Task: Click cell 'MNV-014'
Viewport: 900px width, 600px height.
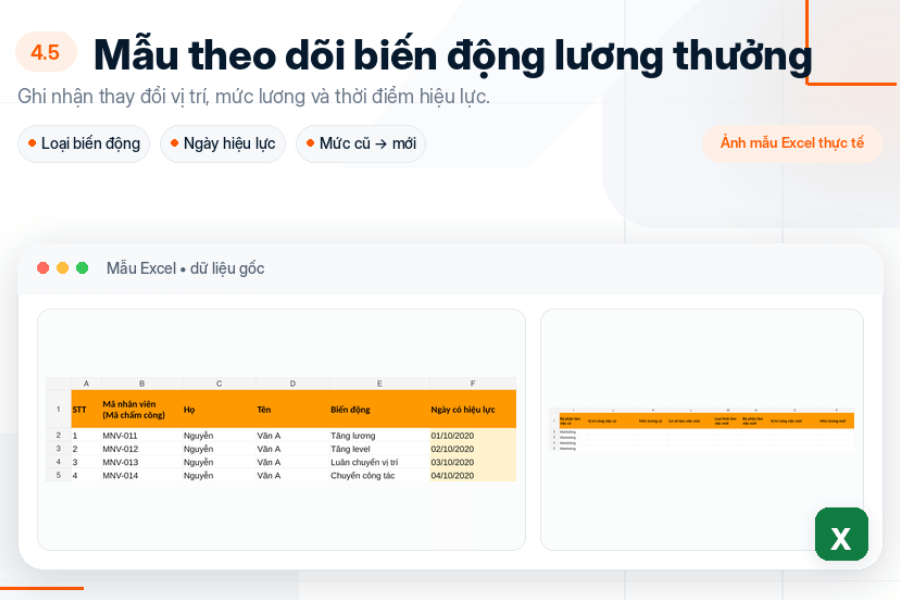Action: [x=142, y=475]
